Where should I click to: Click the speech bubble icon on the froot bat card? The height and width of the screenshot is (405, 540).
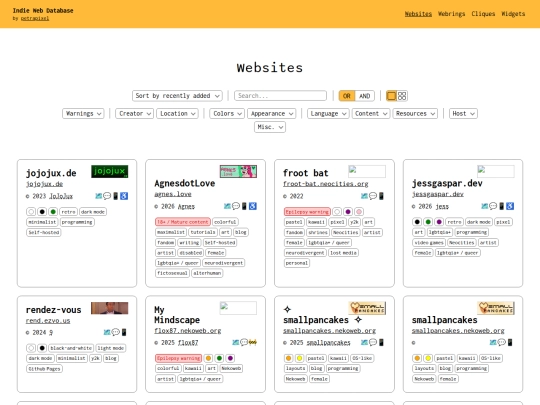373,196
